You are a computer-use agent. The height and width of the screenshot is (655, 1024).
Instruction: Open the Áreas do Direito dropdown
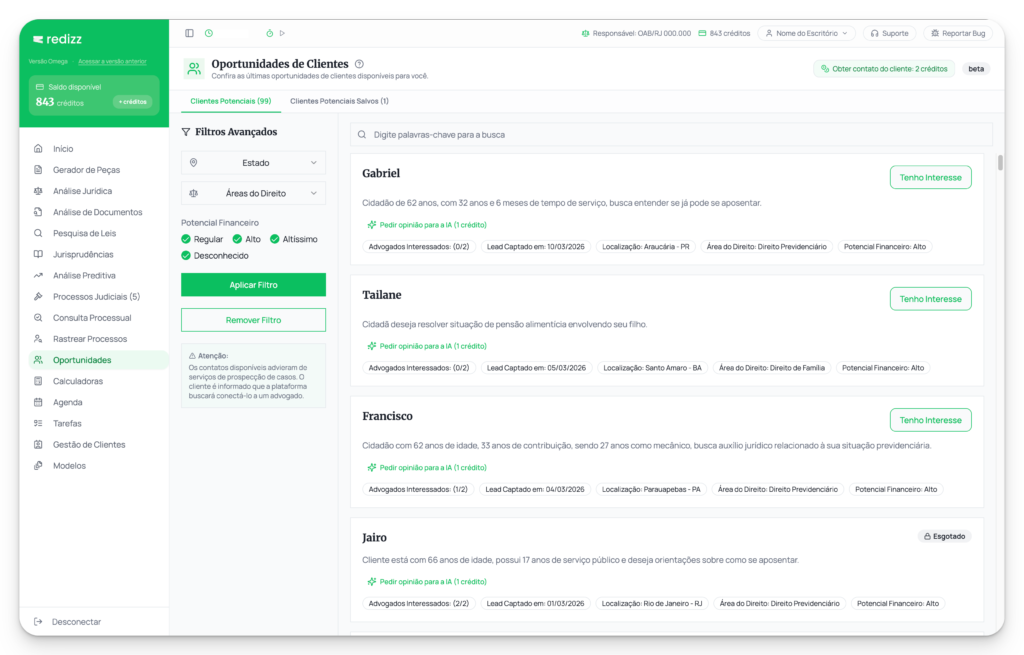(253, 192)
